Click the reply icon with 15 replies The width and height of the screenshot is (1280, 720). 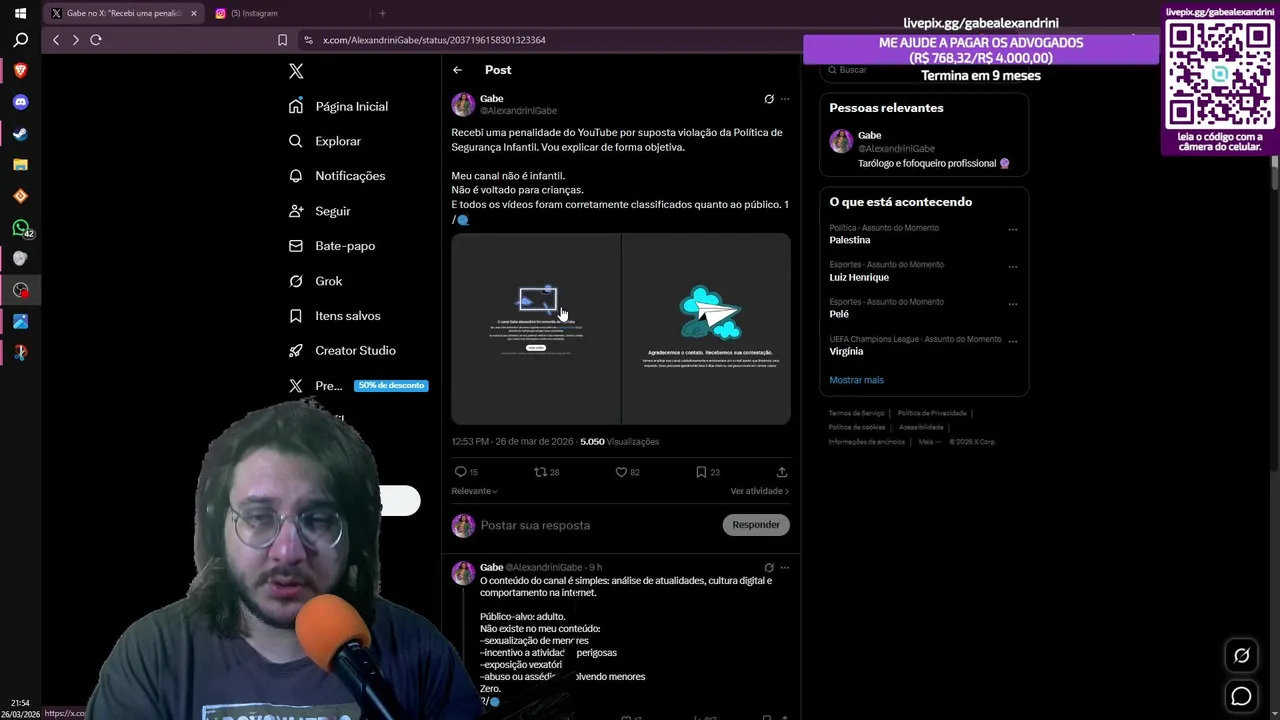[466, 472]
